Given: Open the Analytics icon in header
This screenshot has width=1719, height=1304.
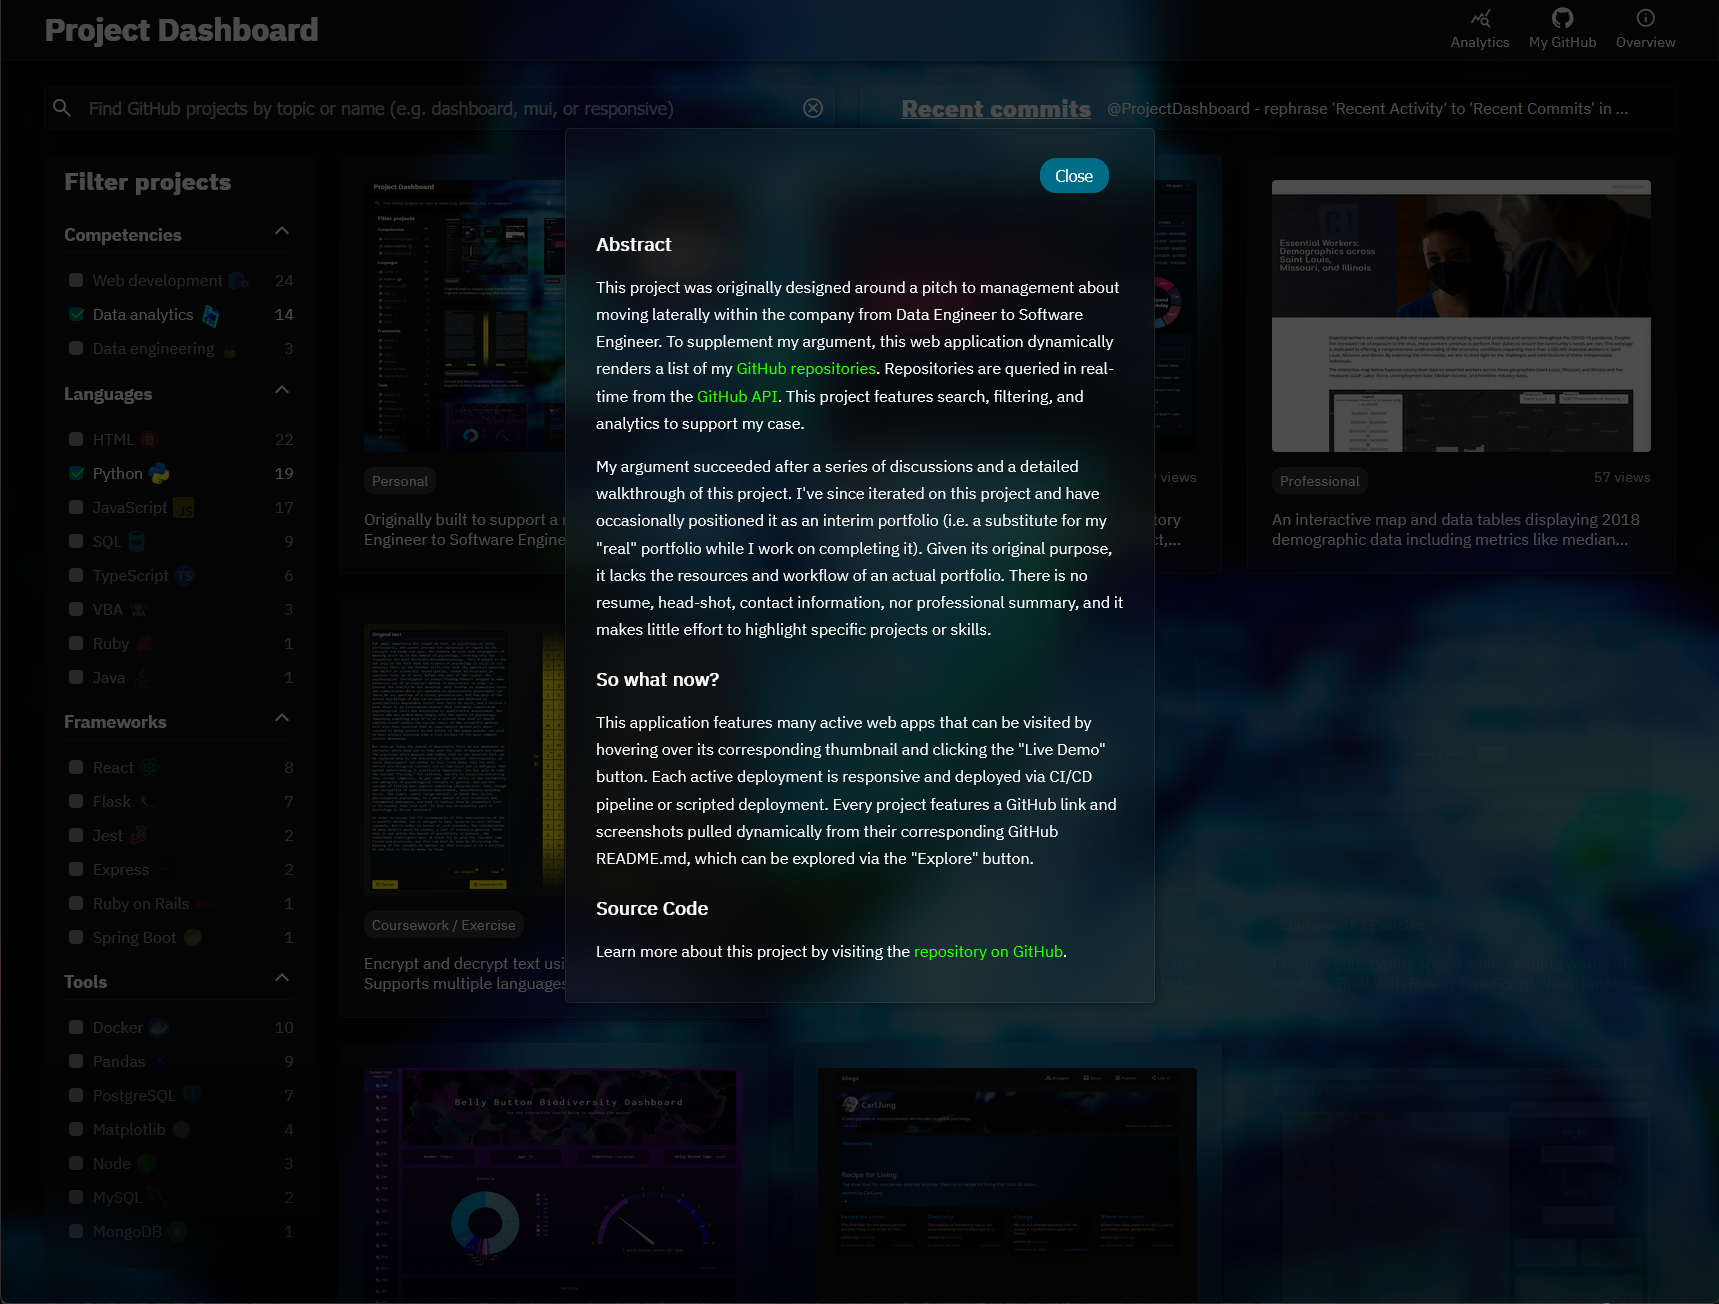Looking at the screenshot, I should (x=1480, y=19).
